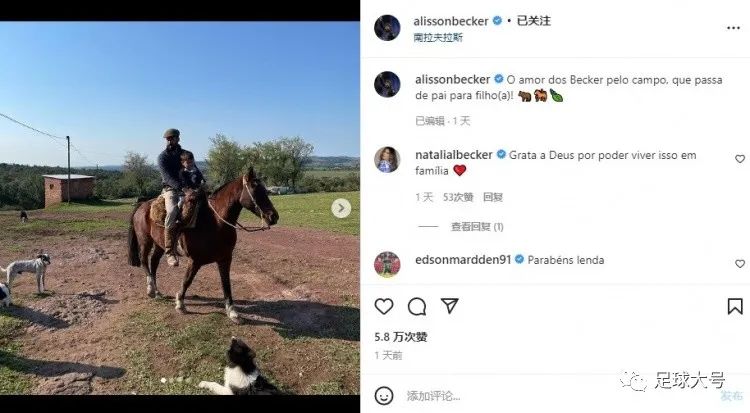This screenshot has height=413, width=750.
Task: Save post using the bookmark icon
Action: (x=735, y=306)
